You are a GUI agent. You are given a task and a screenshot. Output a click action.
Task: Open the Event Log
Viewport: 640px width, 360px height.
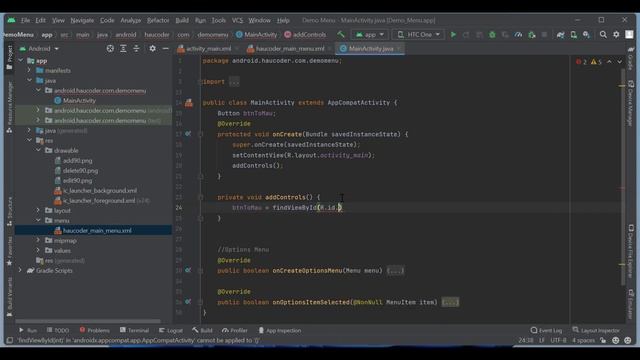(x=546, y=330)
